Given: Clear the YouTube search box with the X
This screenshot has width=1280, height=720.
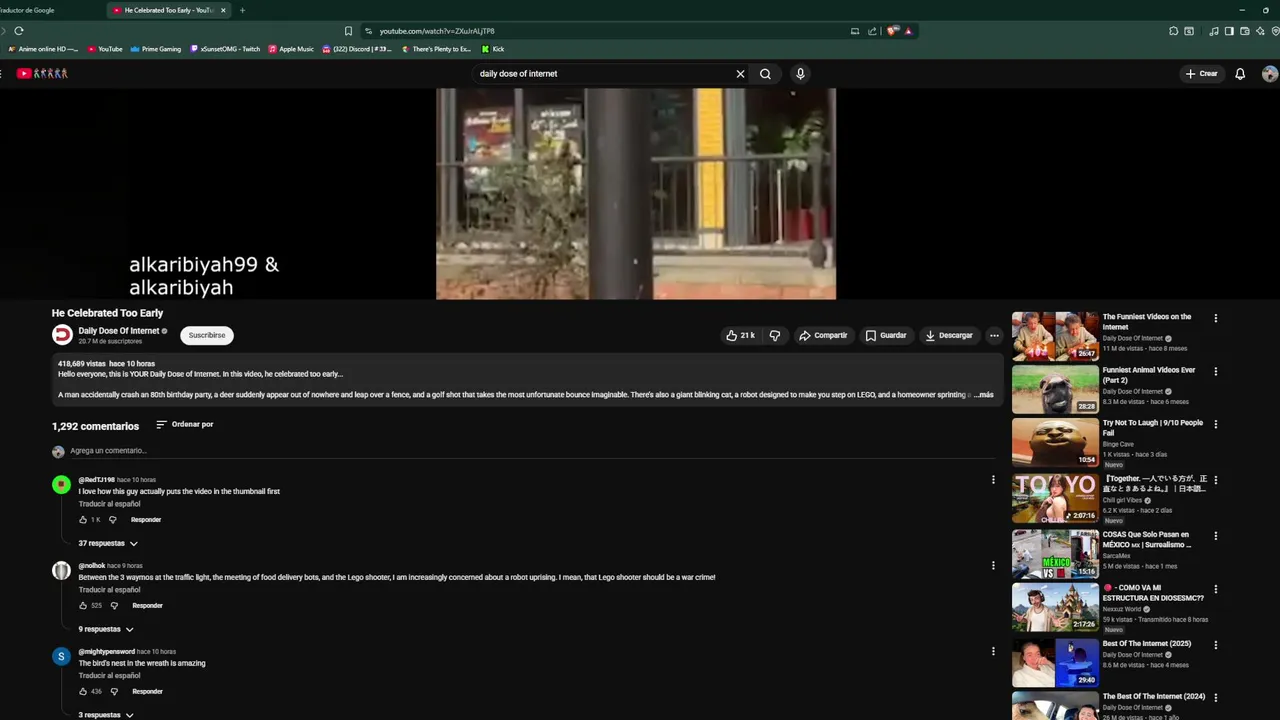Looking at the screenshot, I should pos(740,74).
